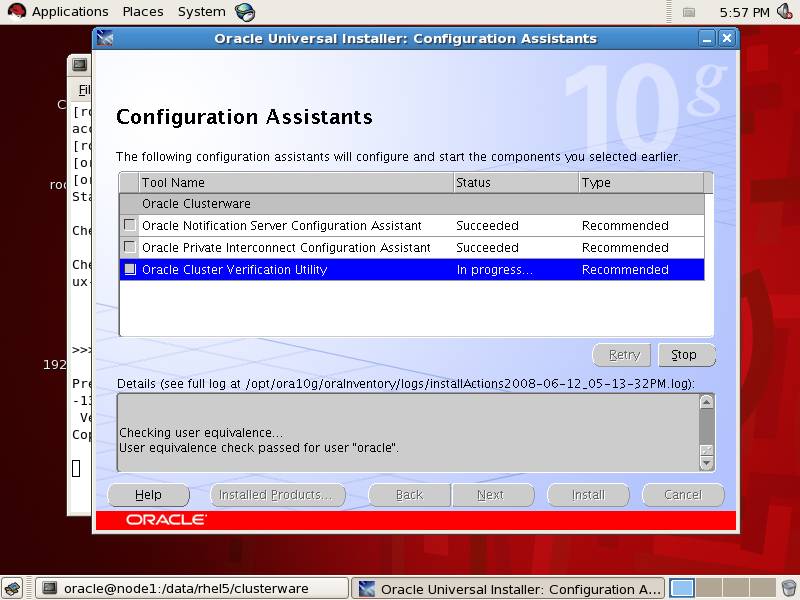
Task: Open the File menu in the terminal window
Action: coord(84,90)
